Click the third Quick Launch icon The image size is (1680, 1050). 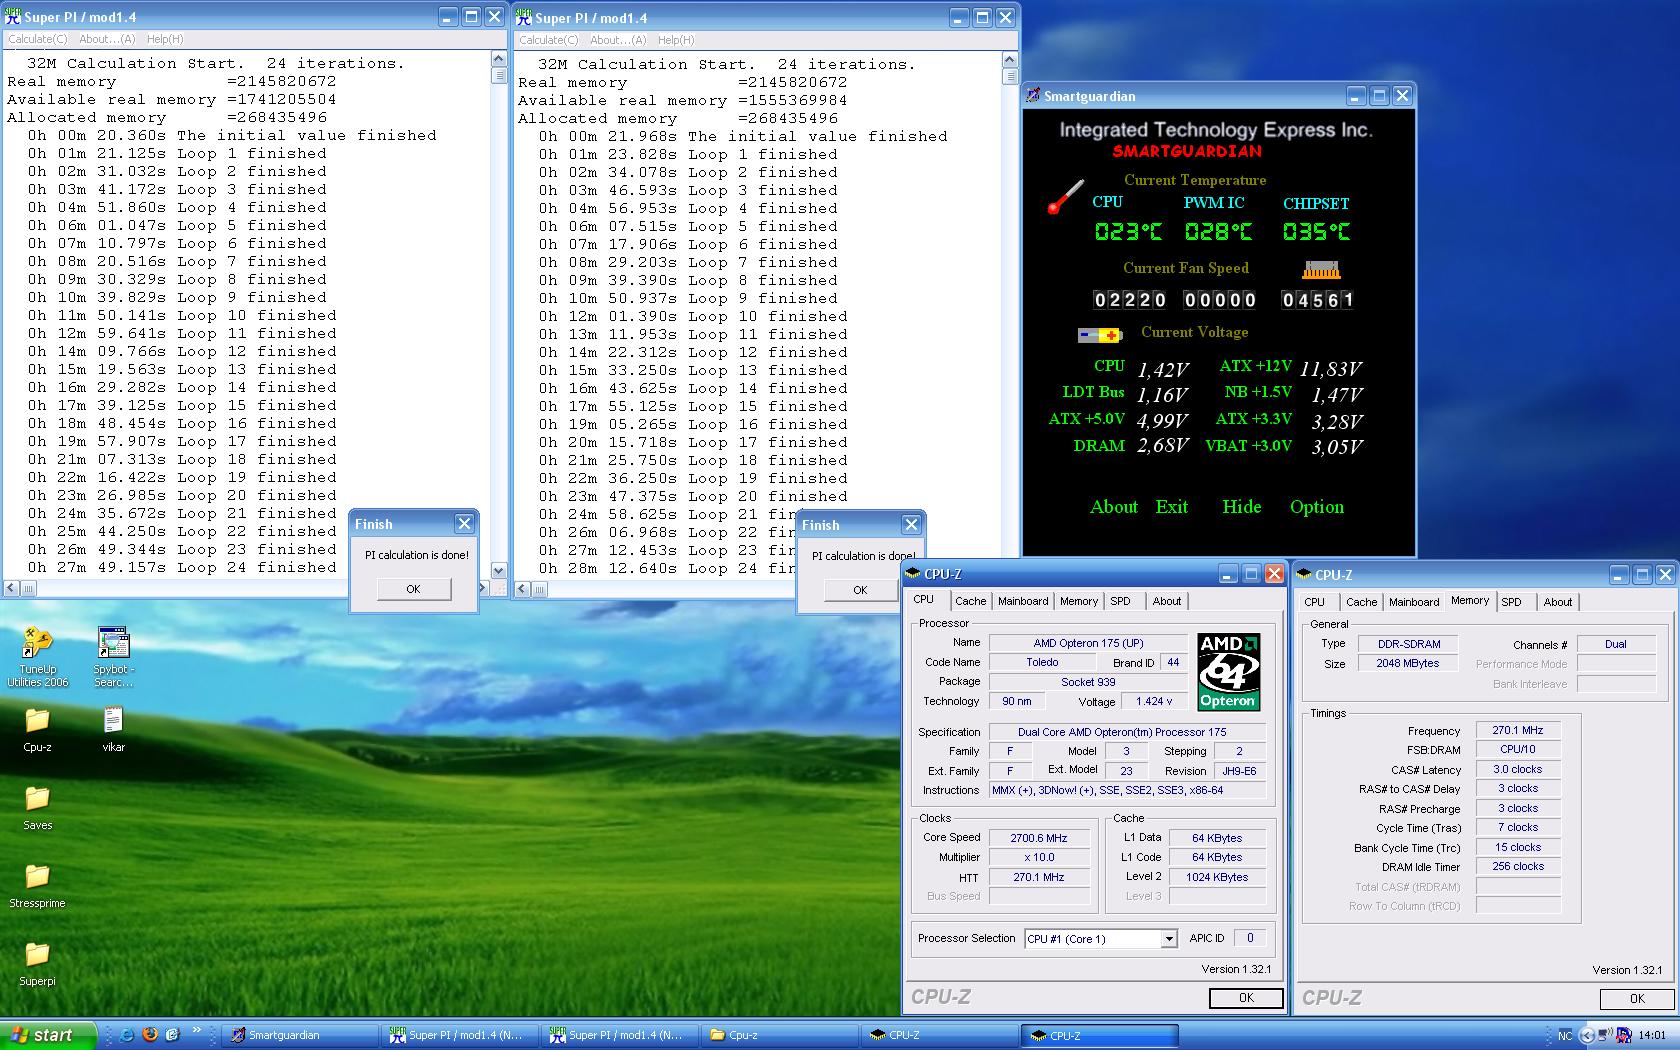(x=172, y=1035)
